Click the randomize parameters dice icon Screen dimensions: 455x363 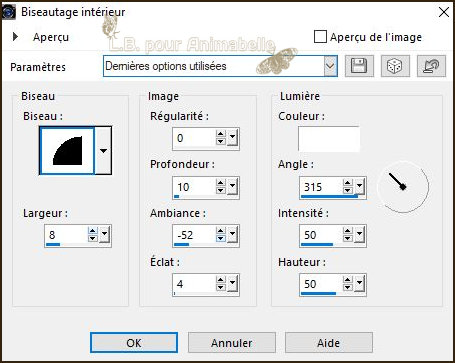(x=395, y=66)
